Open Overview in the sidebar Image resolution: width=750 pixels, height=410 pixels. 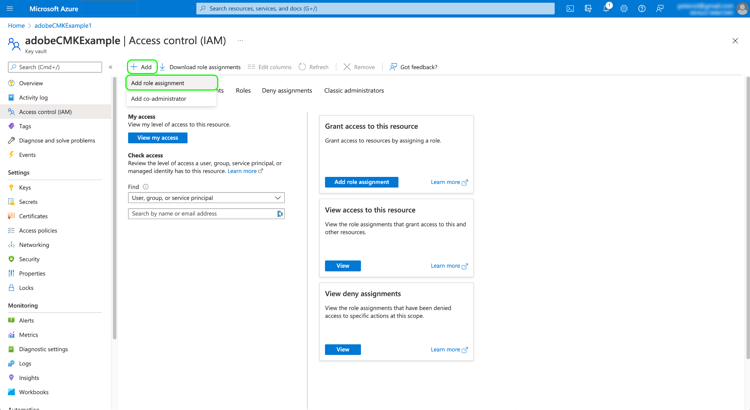point(31,83)
